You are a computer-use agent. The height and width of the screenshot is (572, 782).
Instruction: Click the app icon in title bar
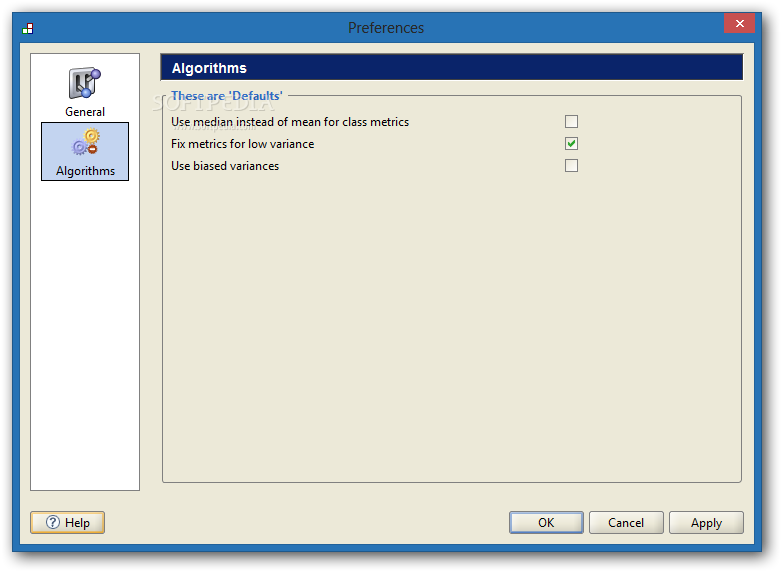[x=28, y=28]
